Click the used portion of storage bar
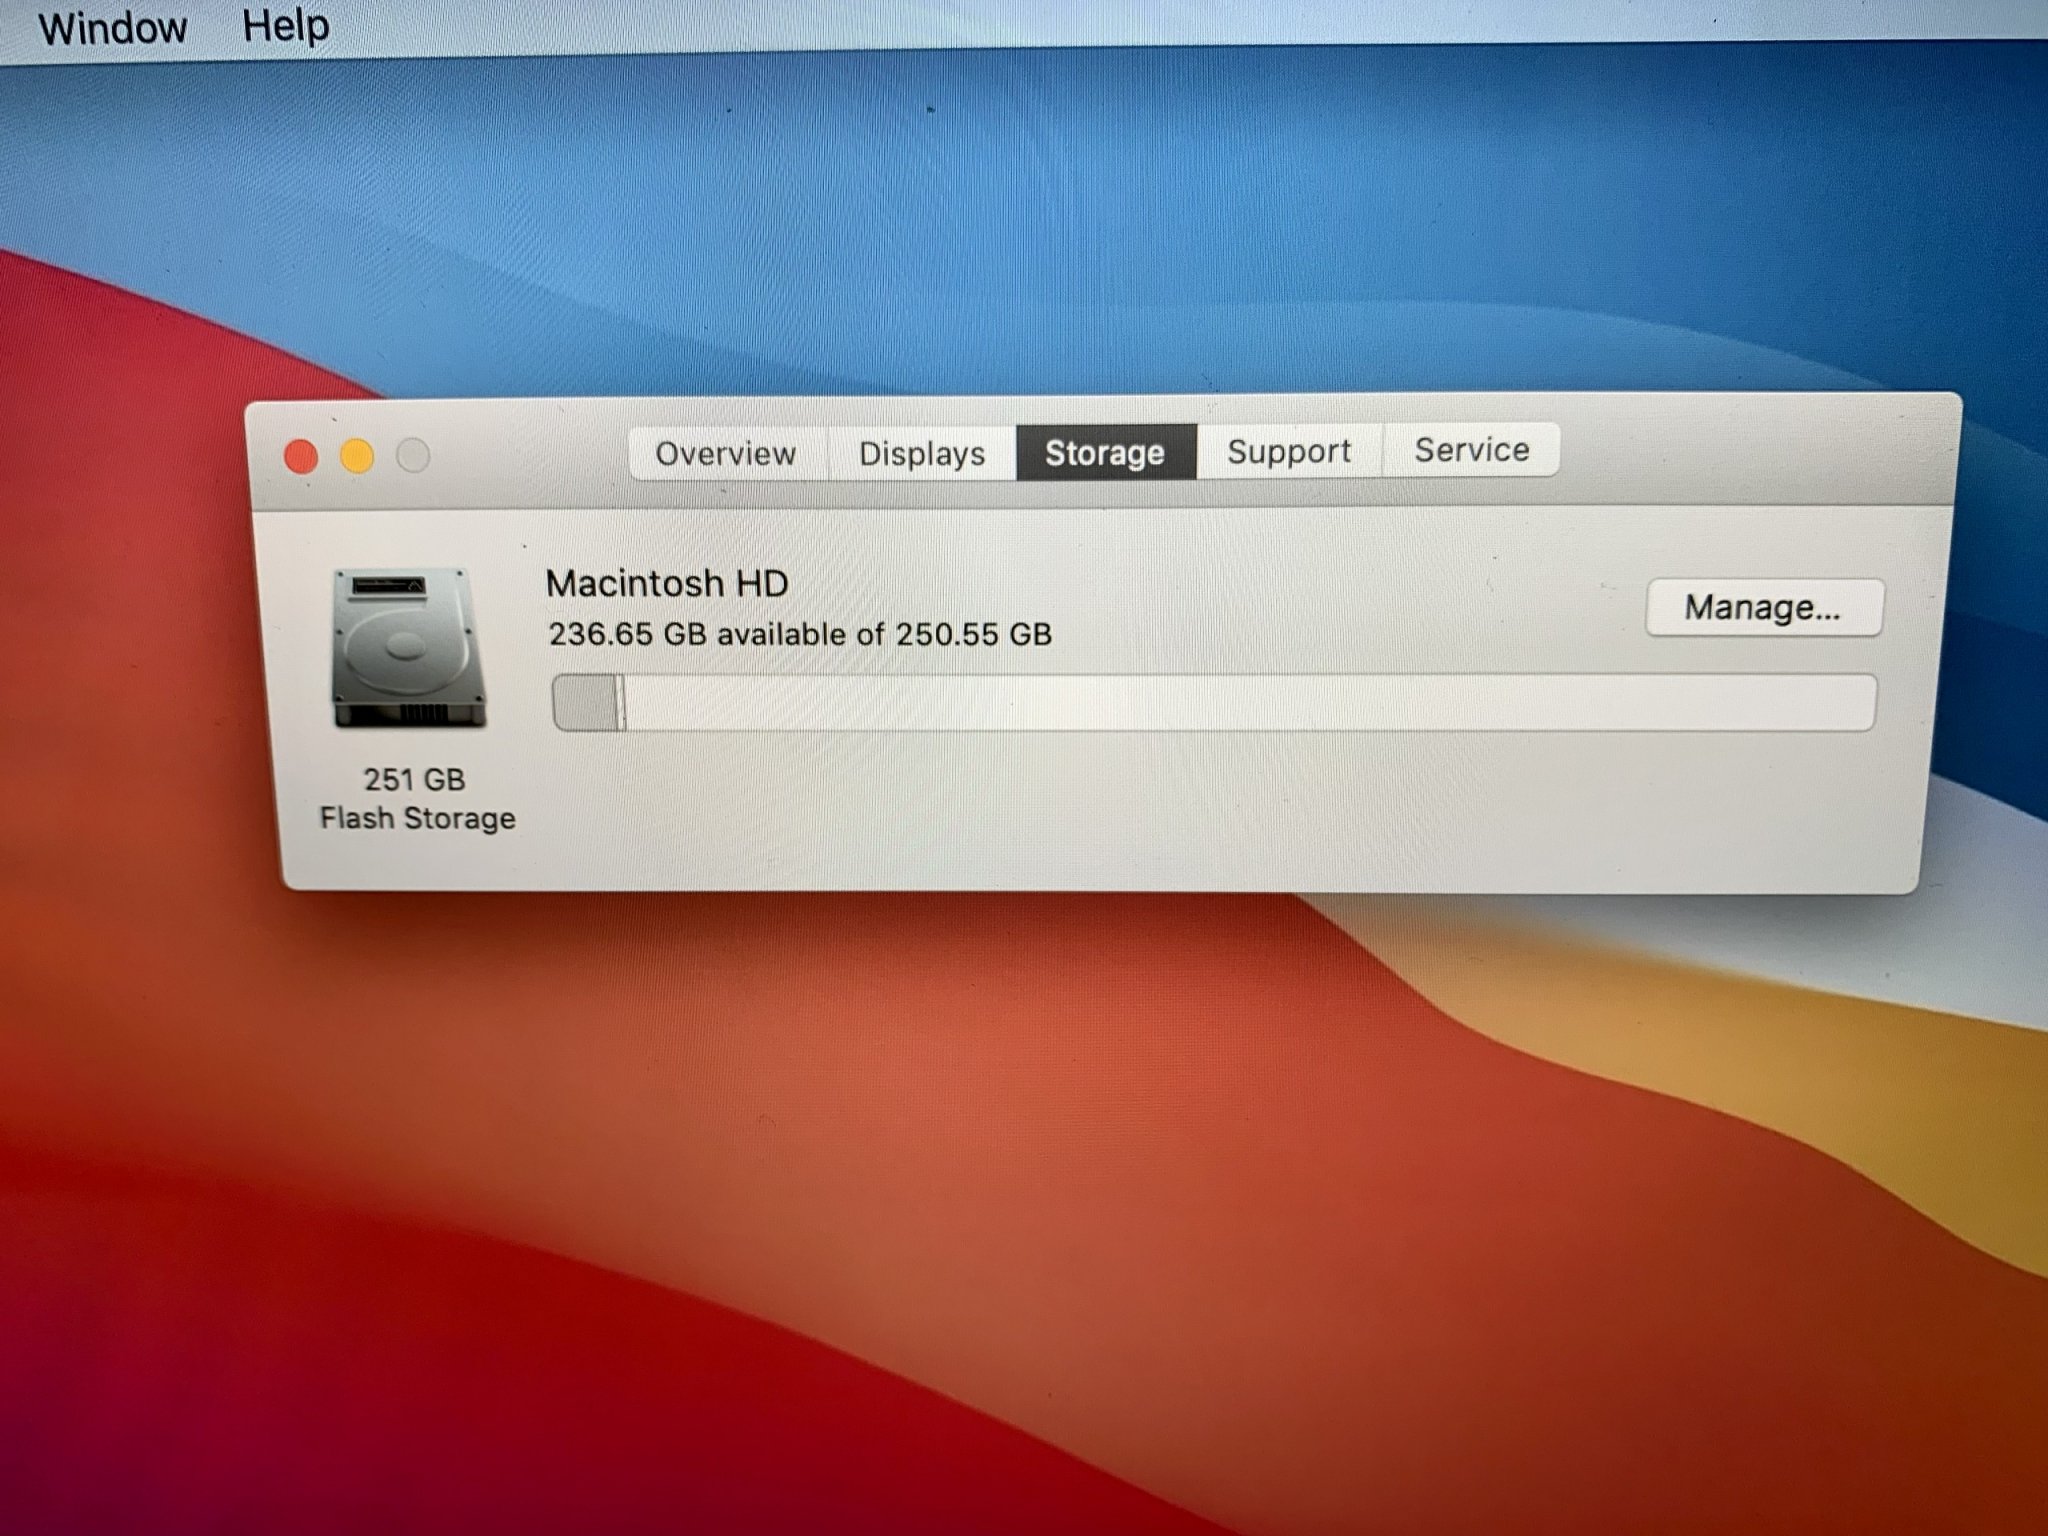This screenshot has width=2048, height=1536. pos(588,702)
